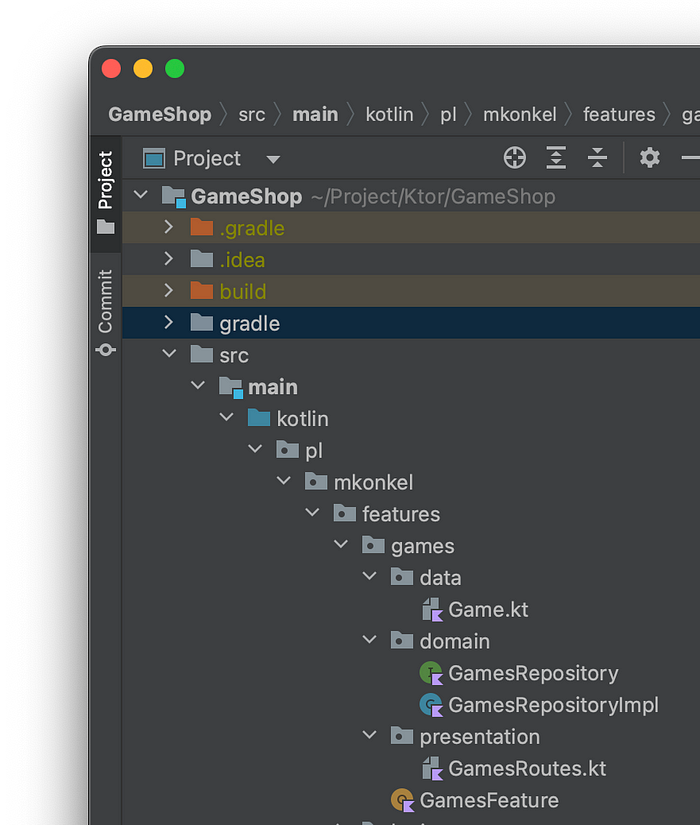Viewport: 700px width, 825px height.
Task: Expand the build folder
Action: click(x=168, y=290)
